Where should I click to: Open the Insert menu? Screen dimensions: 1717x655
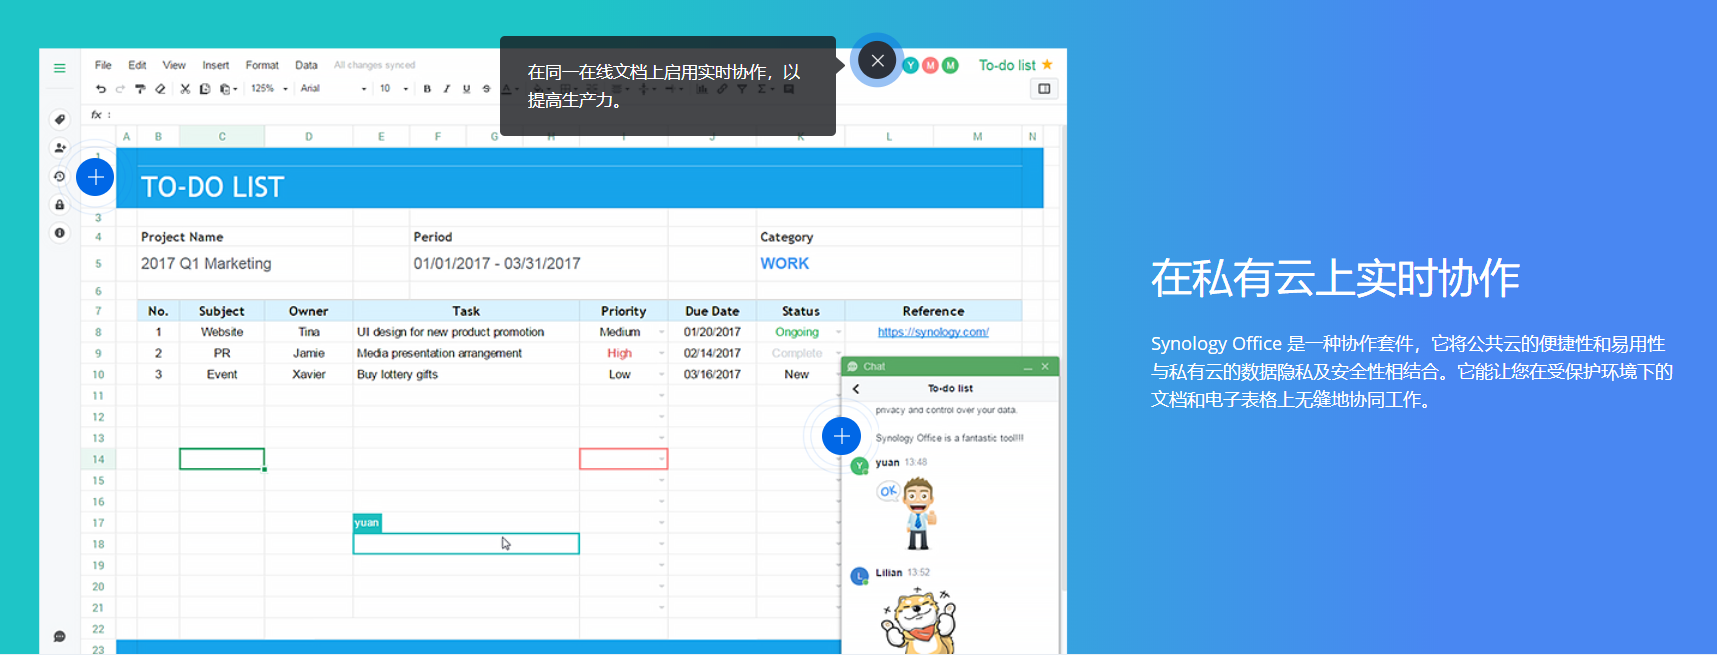(x=215, y=65)
